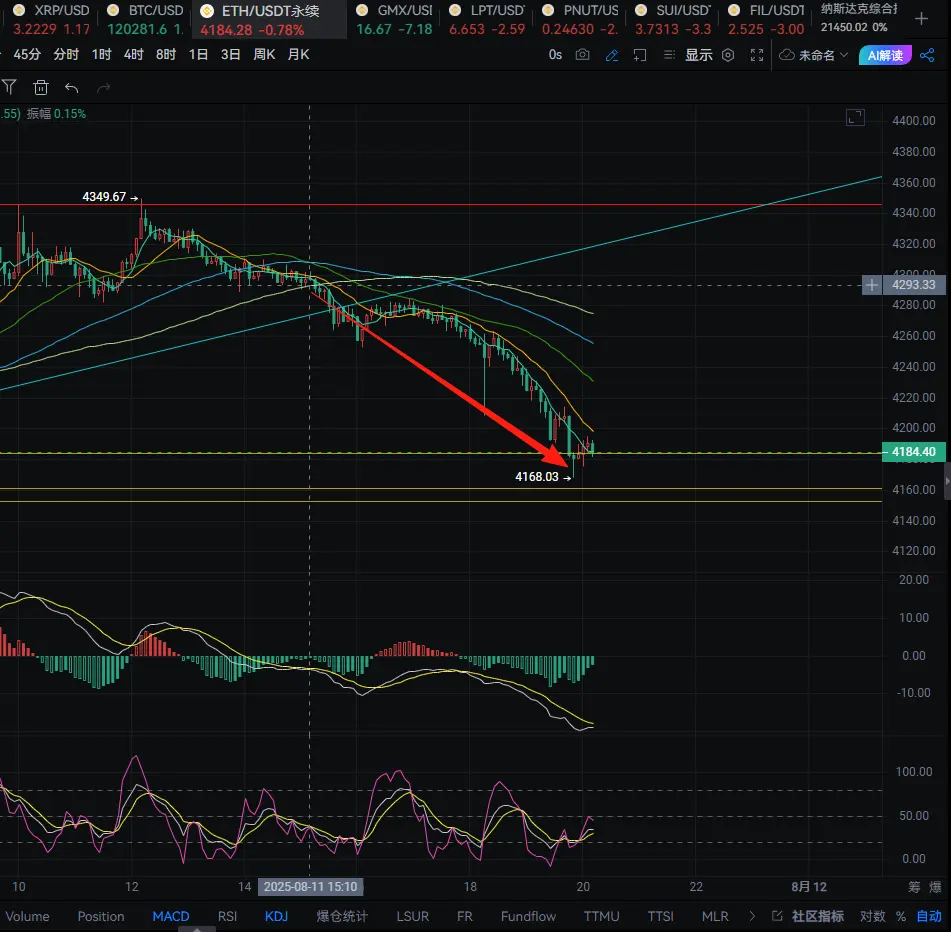Screen dimensions: 951x932
Task: Open chart settings hexagon gear icon
Action: click(728, 55)
